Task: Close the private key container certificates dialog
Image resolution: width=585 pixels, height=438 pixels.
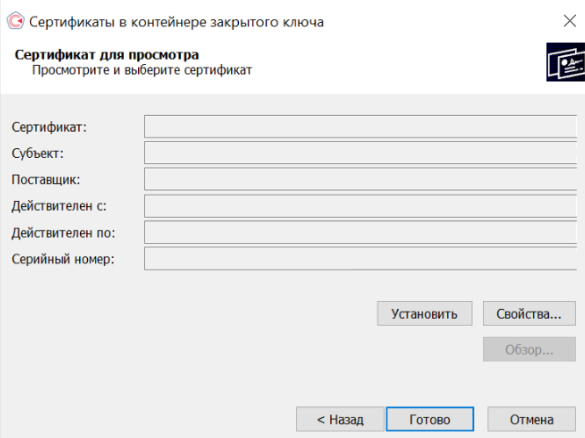Action: (x=570, y=21)
